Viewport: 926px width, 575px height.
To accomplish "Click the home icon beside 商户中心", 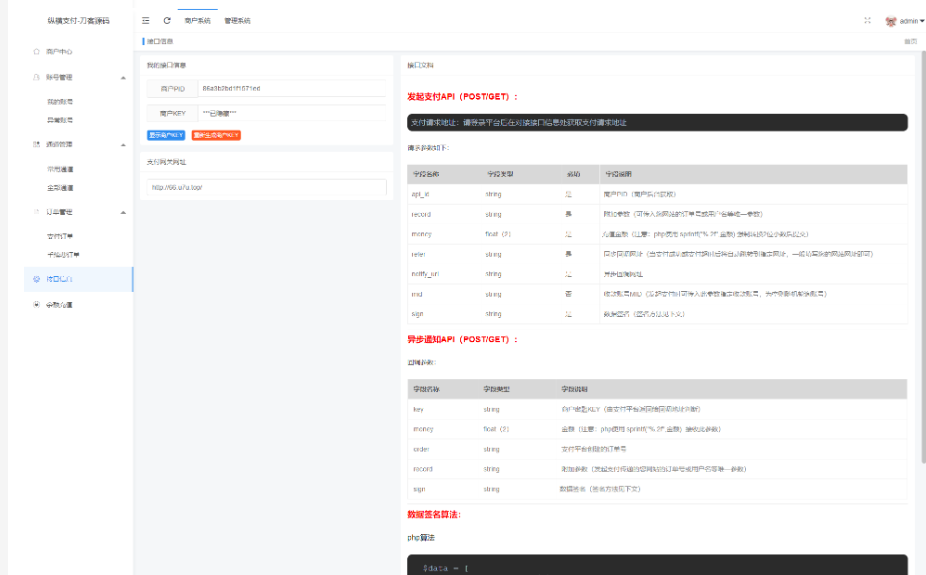I will pos(37,51).
